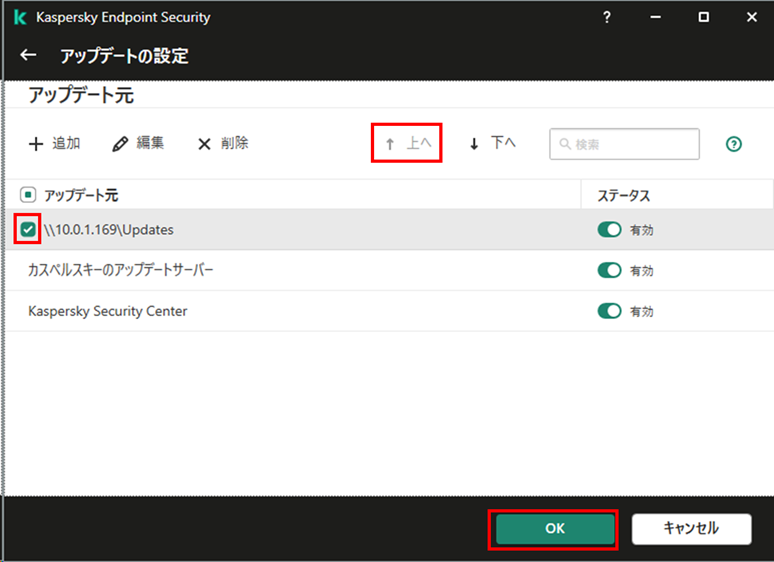Toggle status of Kaspersky Security Center
This screenshot has width=774, height=562.
609,311
